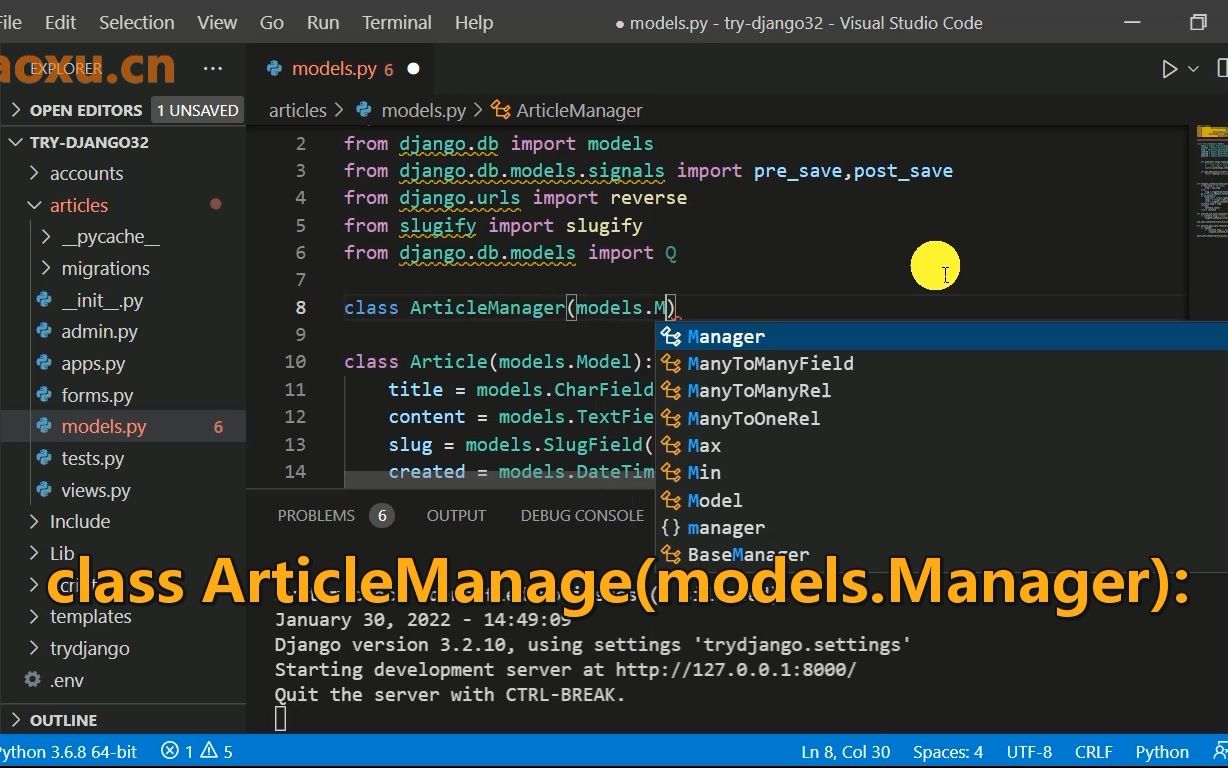Screen dimensions: 1228x768
Task: Change line ending via CRLF button
Action: 1092,751
